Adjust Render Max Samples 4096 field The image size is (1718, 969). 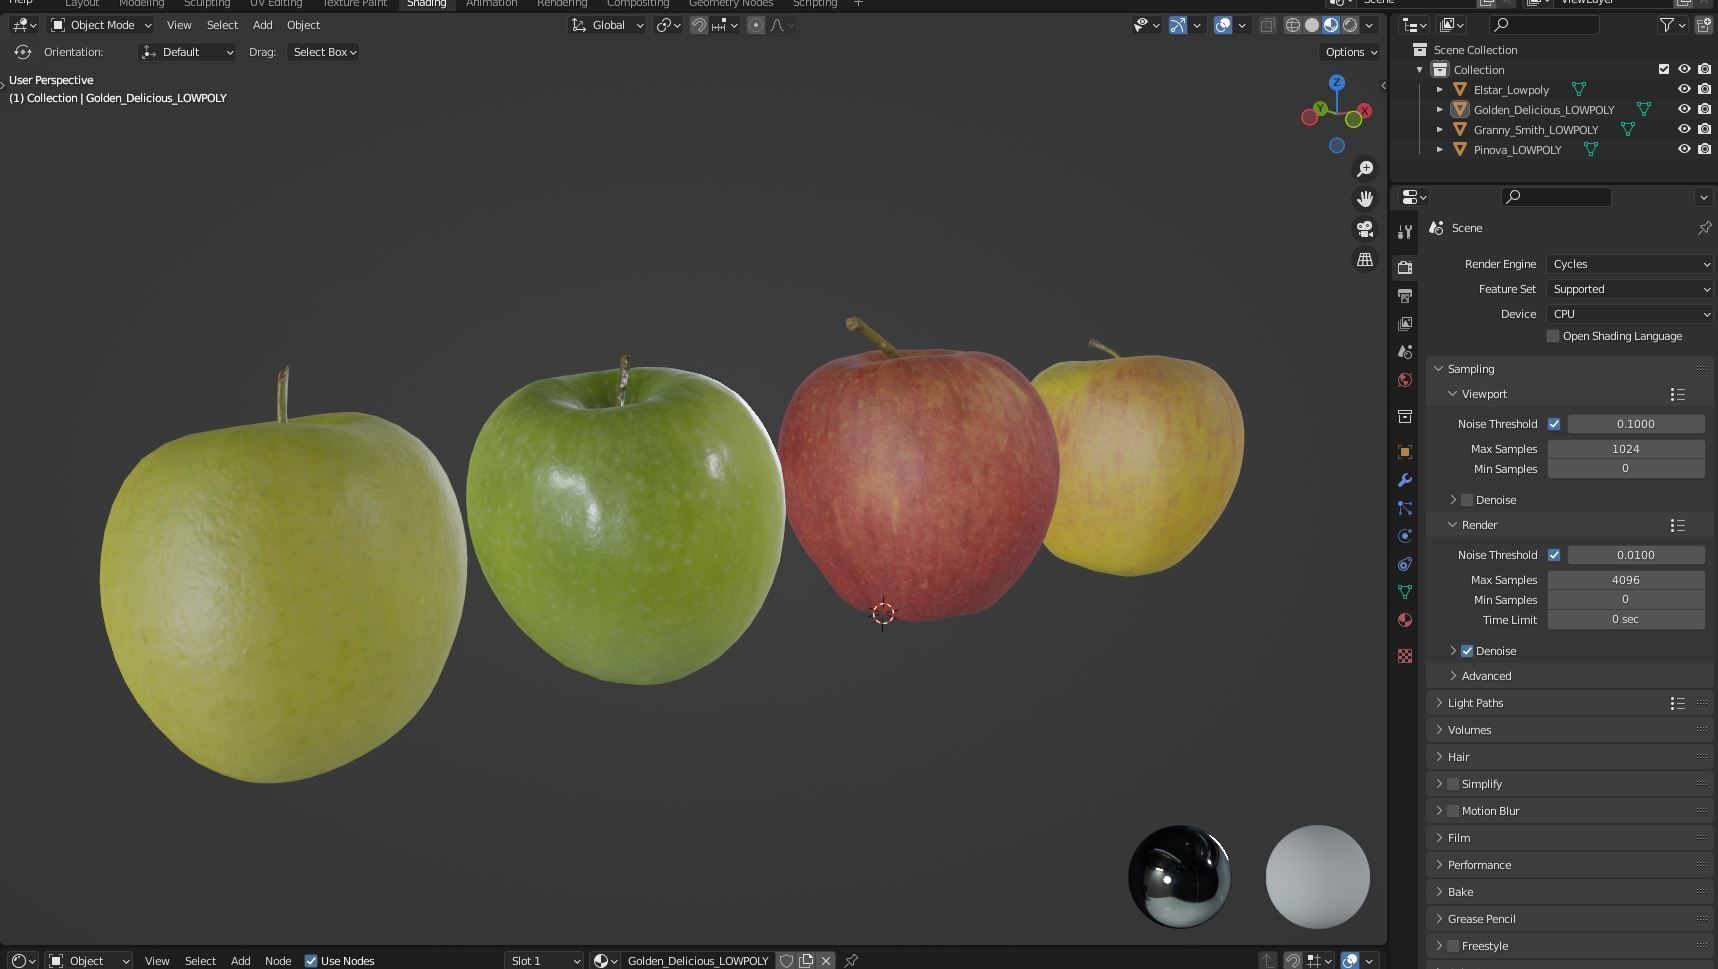1626,580
